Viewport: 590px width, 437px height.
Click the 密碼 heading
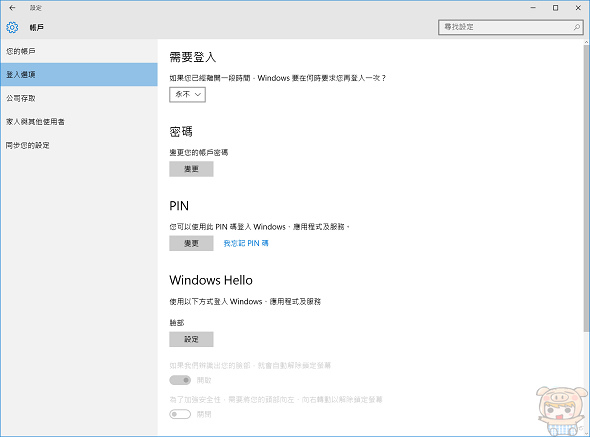(181, 132)
